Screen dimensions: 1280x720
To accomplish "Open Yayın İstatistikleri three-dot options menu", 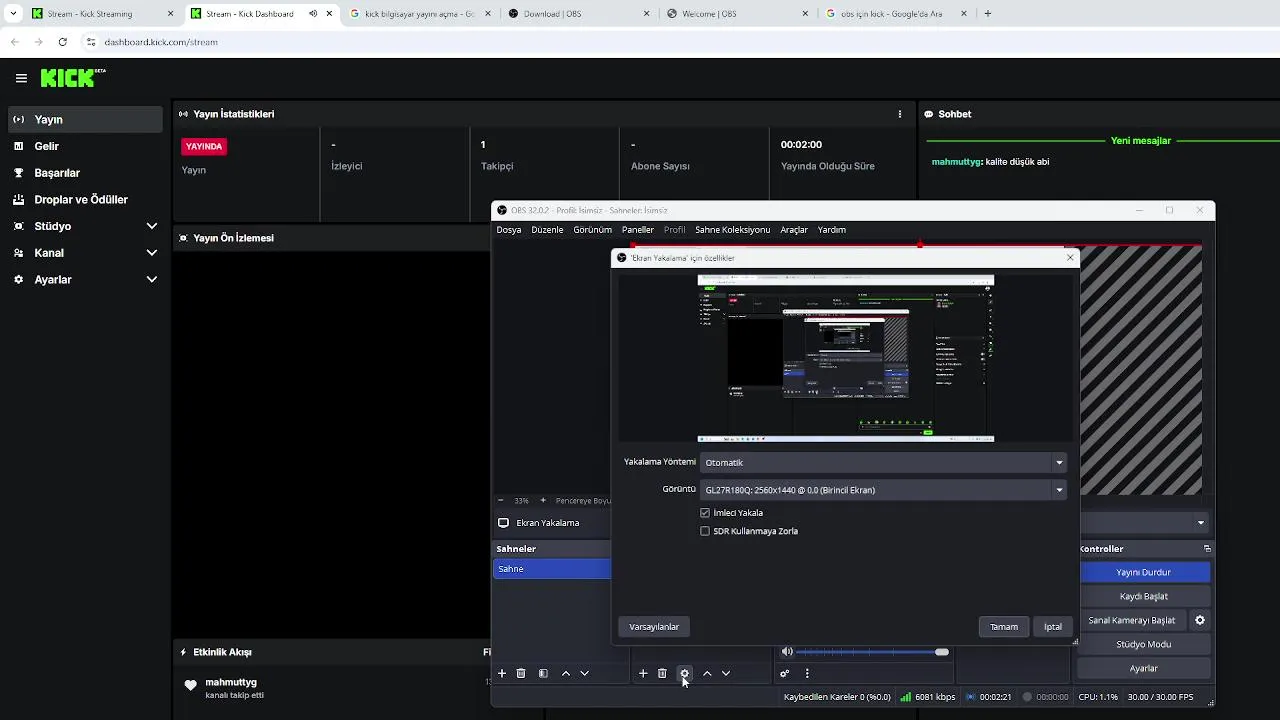I will tap(899, 114).
